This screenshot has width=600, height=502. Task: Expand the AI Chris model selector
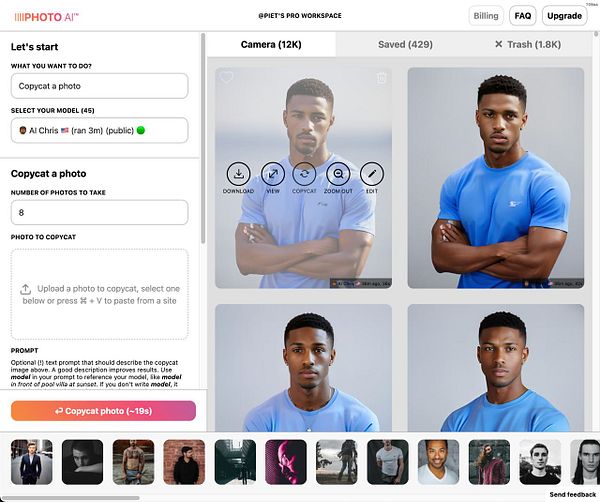[x=99, y=130]
